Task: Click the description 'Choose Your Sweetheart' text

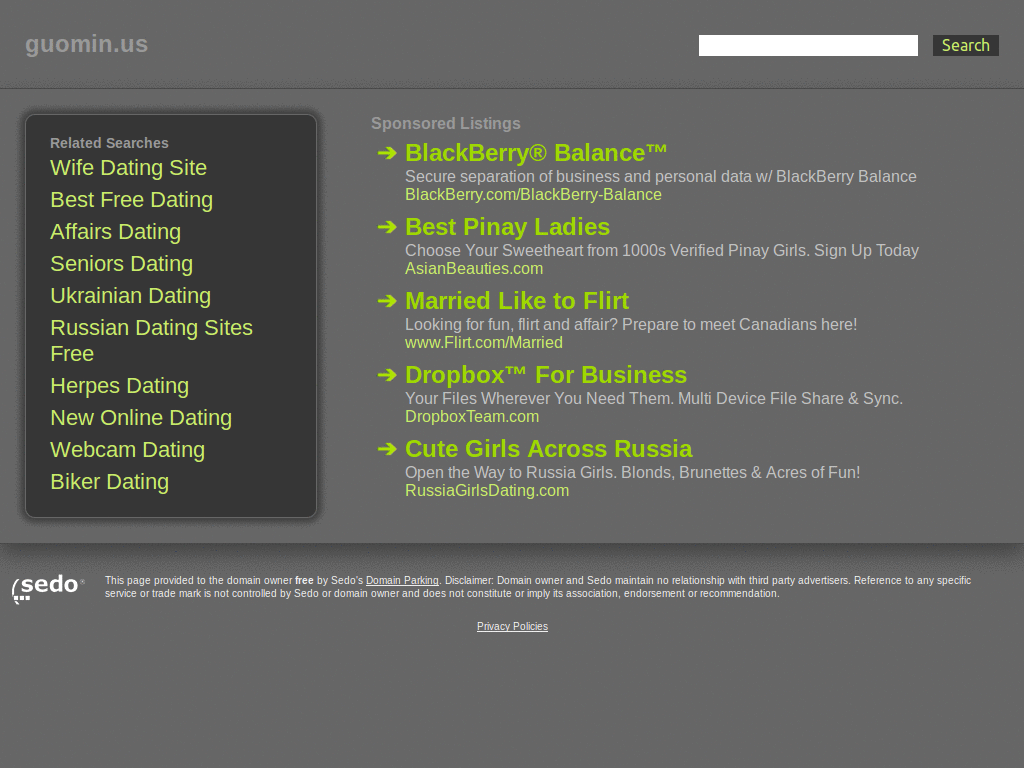Action: (662, 251)
